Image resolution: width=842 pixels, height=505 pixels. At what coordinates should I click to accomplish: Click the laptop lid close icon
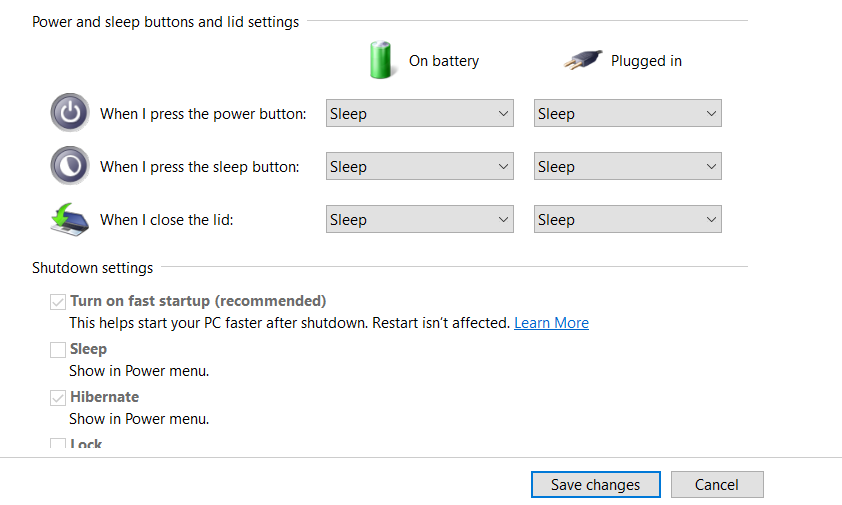point(70,219)
